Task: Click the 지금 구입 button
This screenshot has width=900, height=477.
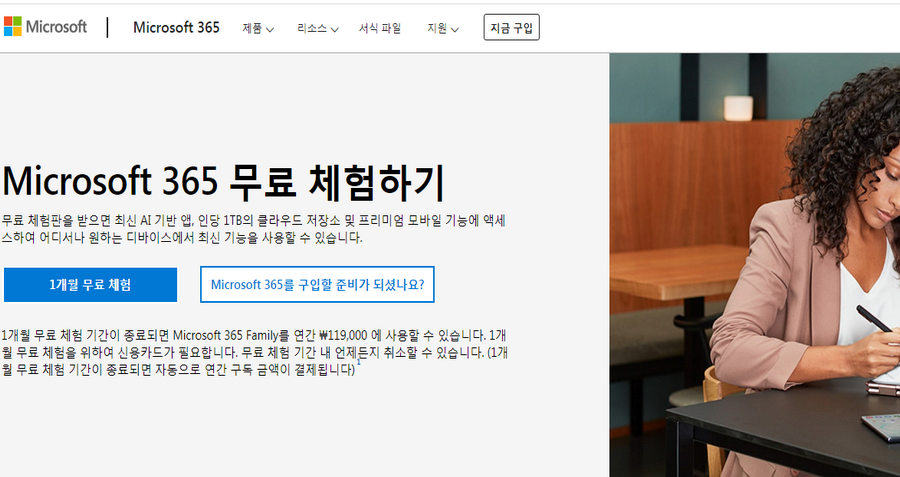Action: click(x=511, y=28)
